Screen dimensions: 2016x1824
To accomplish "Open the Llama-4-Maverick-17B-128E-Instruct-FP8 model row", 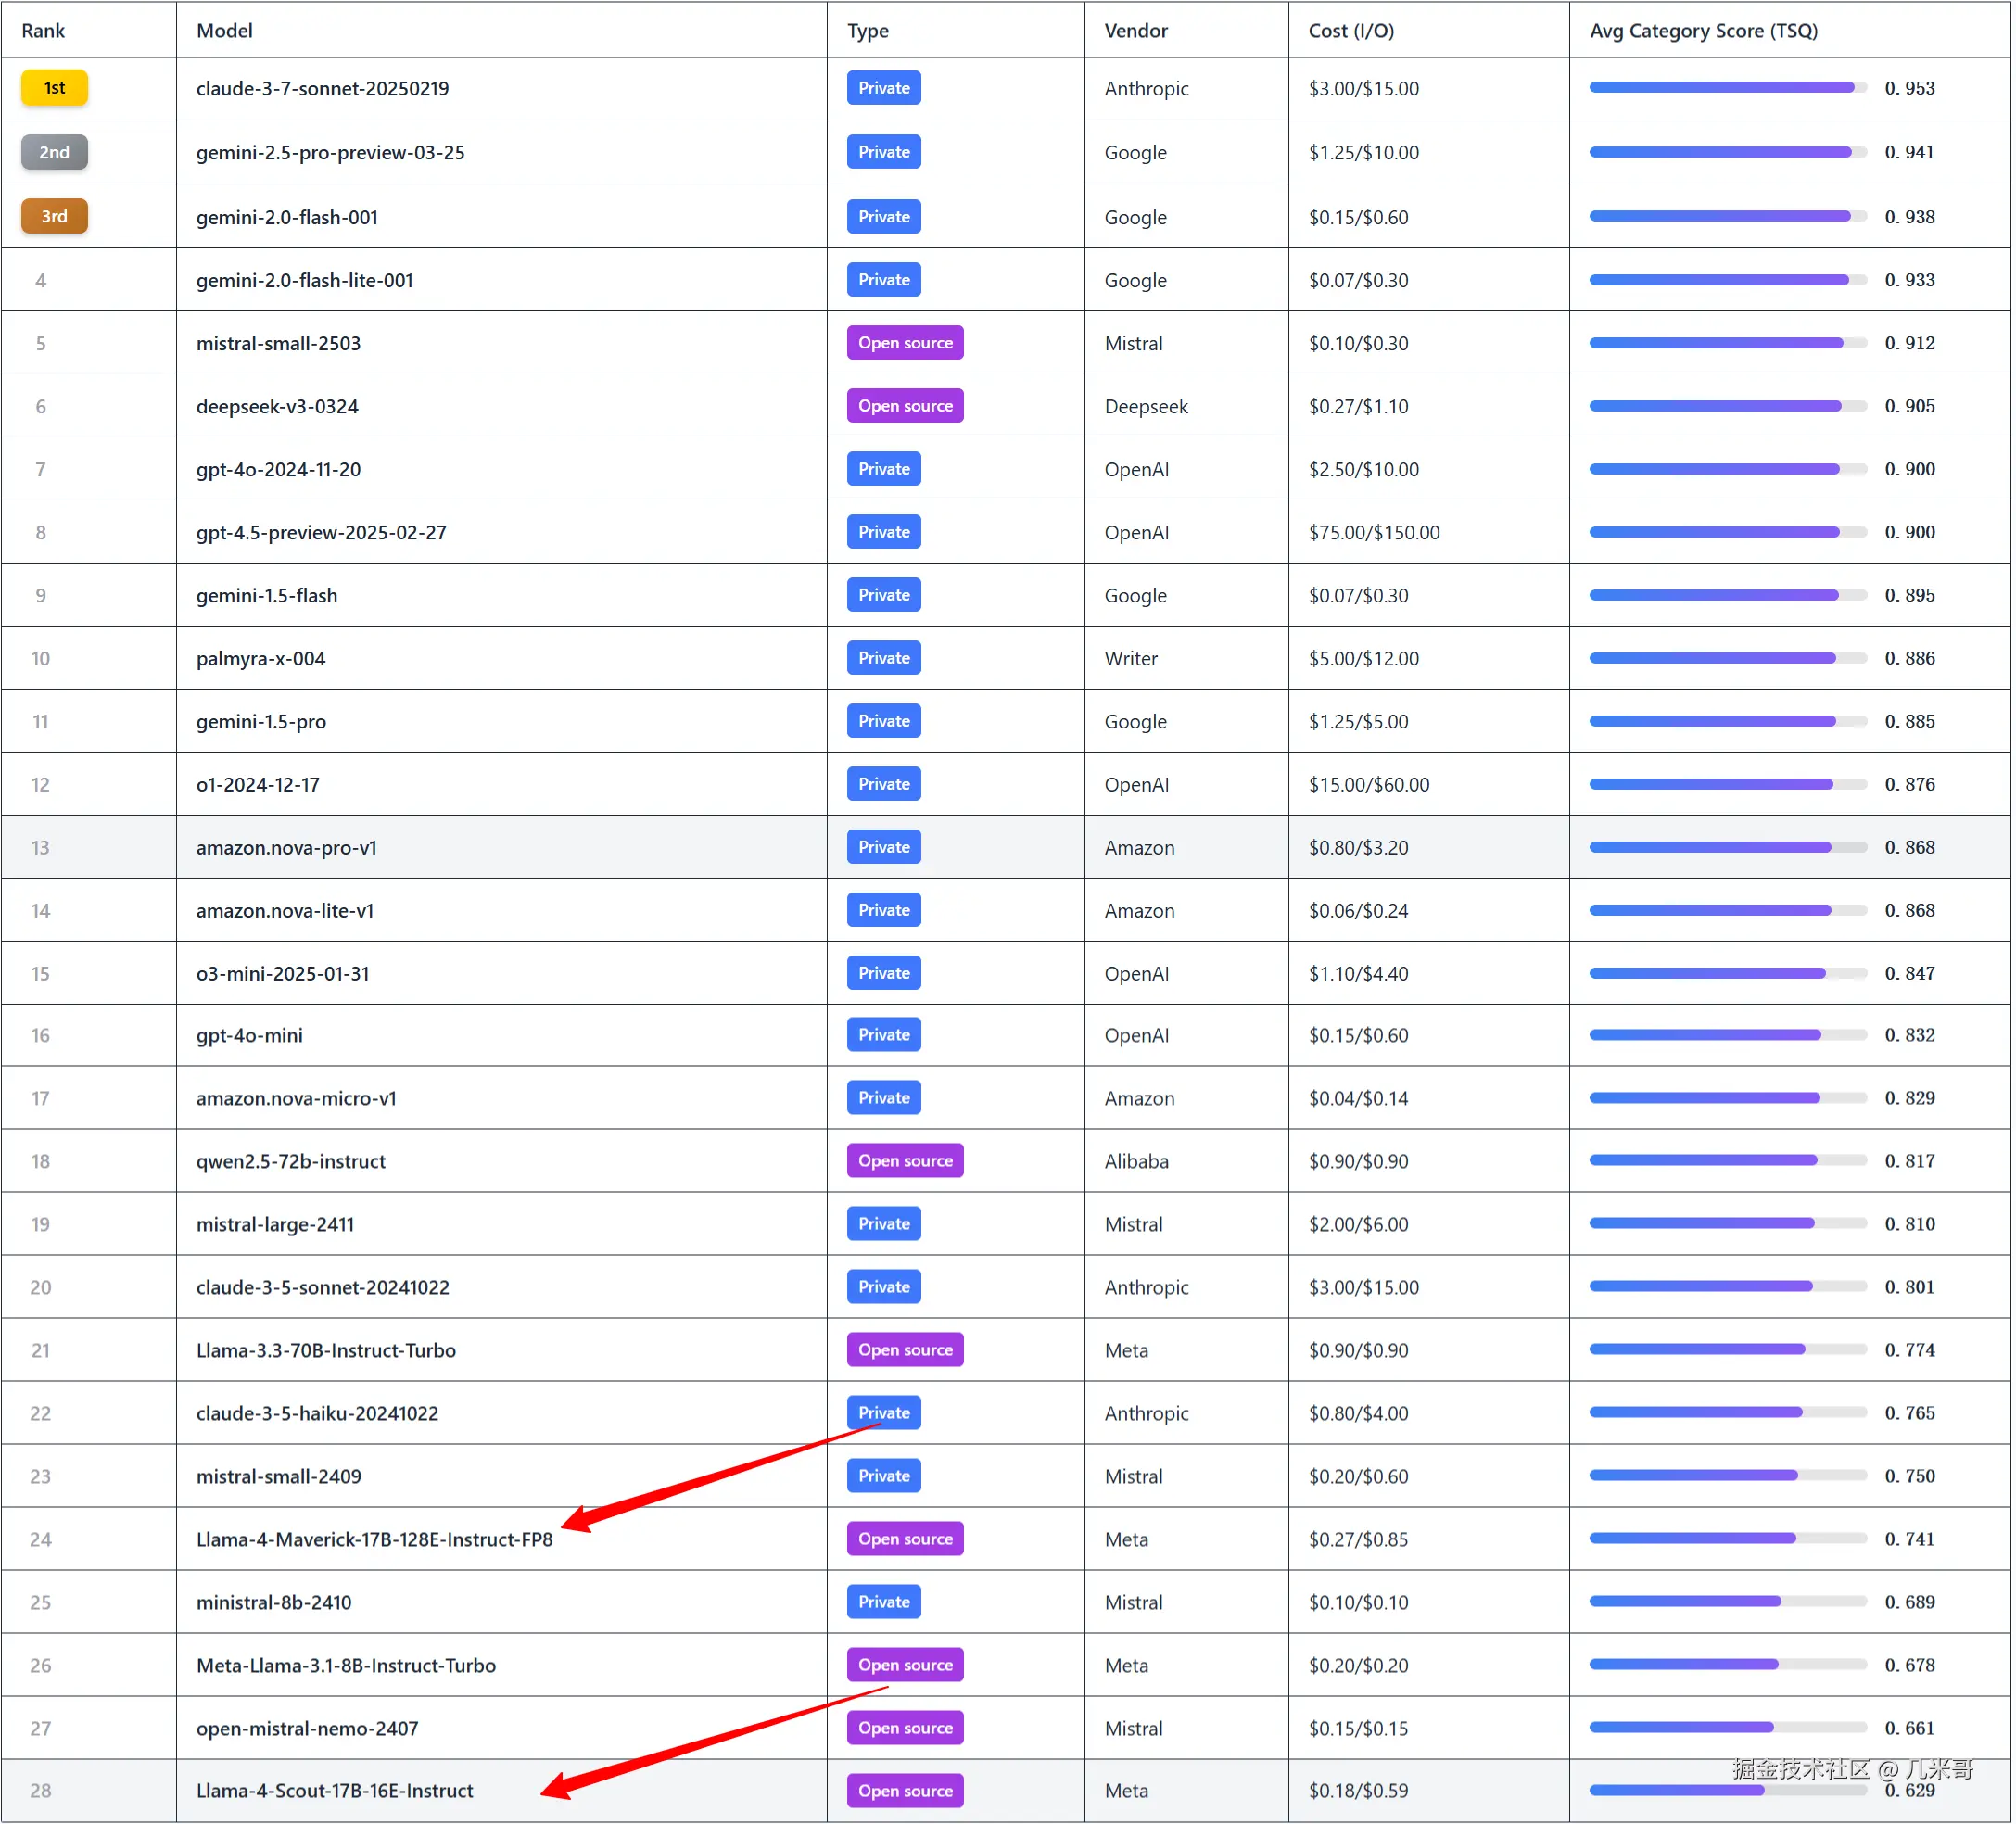I will coord(374,1539).
